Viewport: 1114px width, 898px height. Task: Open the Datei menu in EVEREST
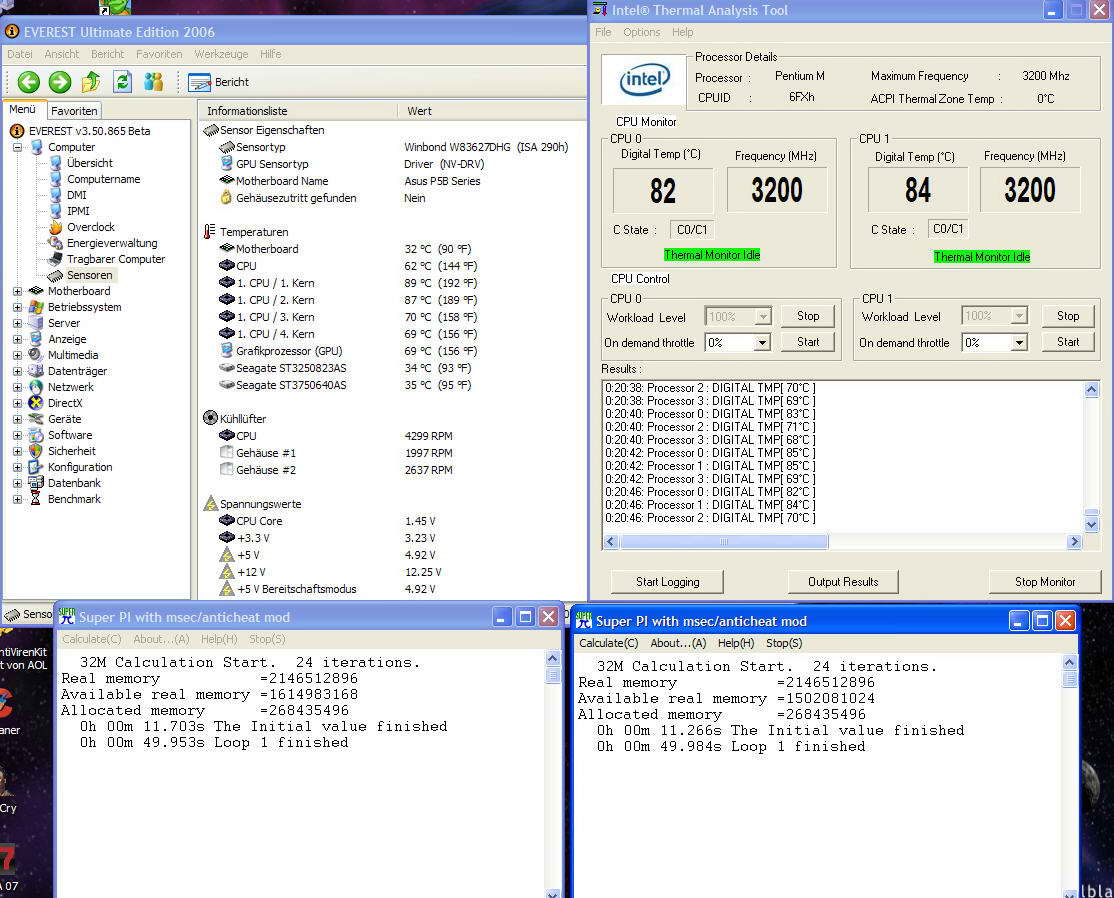20,54
